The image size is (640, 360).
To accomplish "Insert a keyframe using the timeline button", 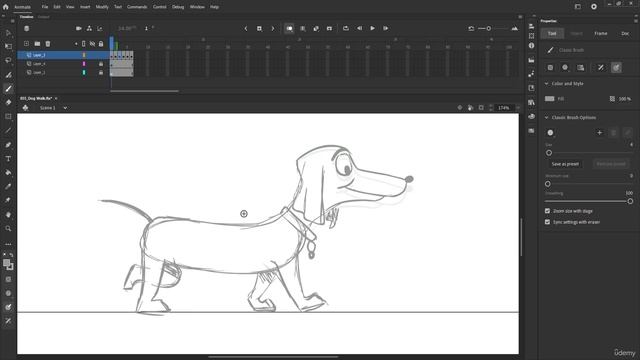I will tap(259, 29).
